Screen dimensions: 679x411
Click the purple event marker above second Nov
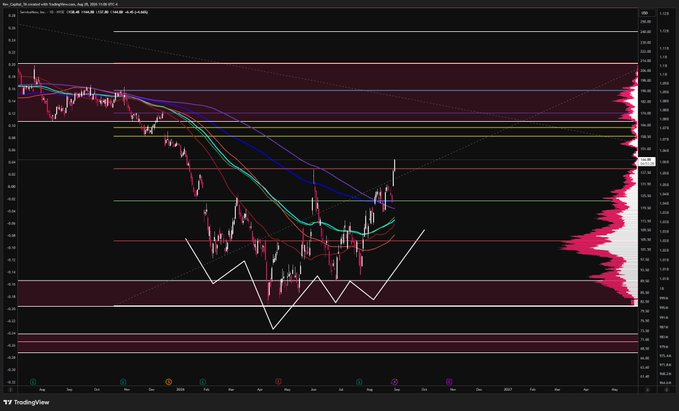pyautogui.click(x=449, y=382)
